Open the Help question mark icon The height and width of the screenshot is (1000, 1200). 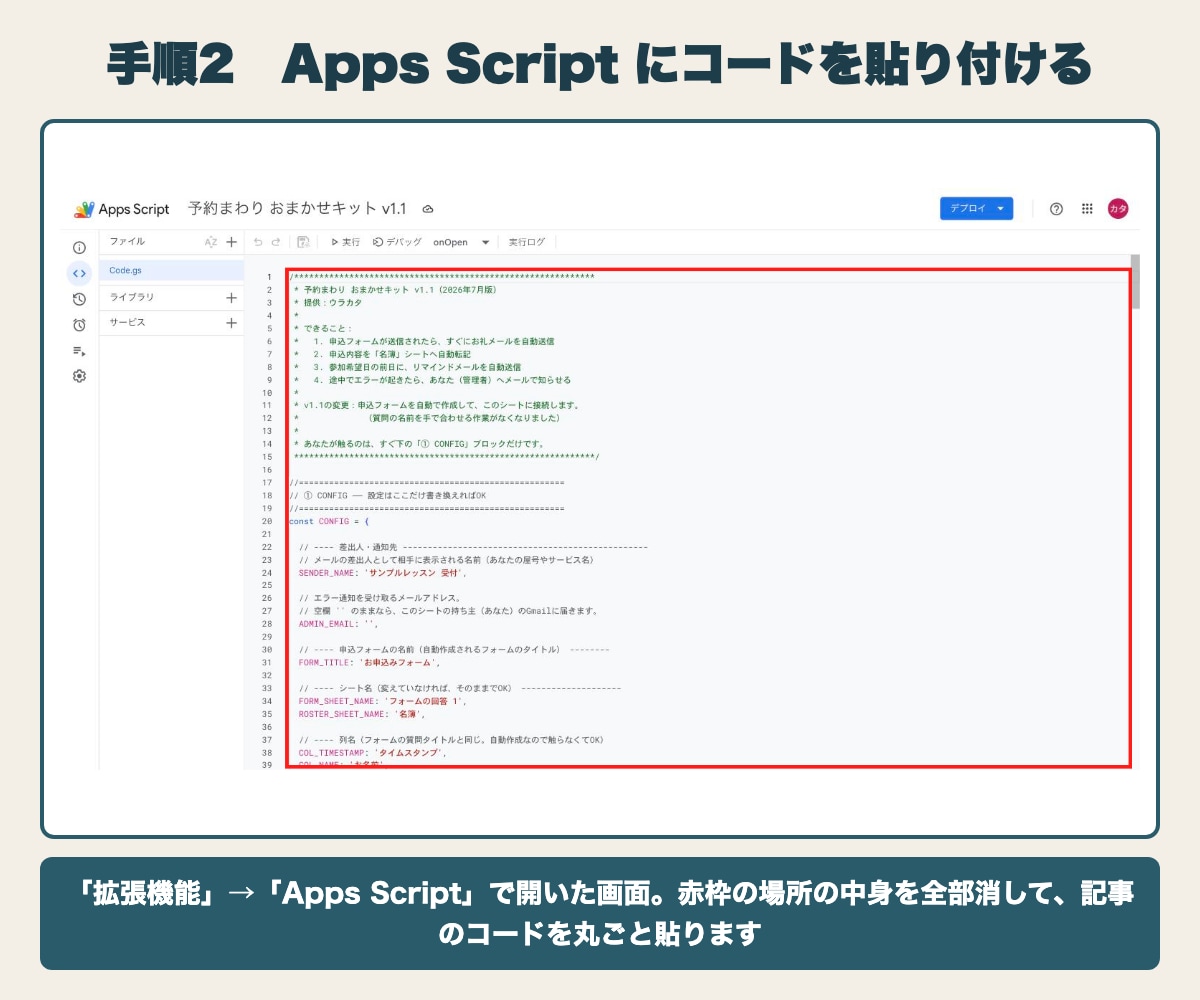coord(1056,209)
